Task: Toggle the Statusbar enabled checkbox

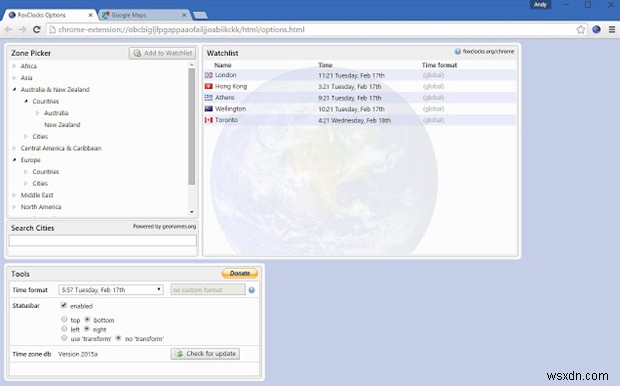Action: pos(64,305)
